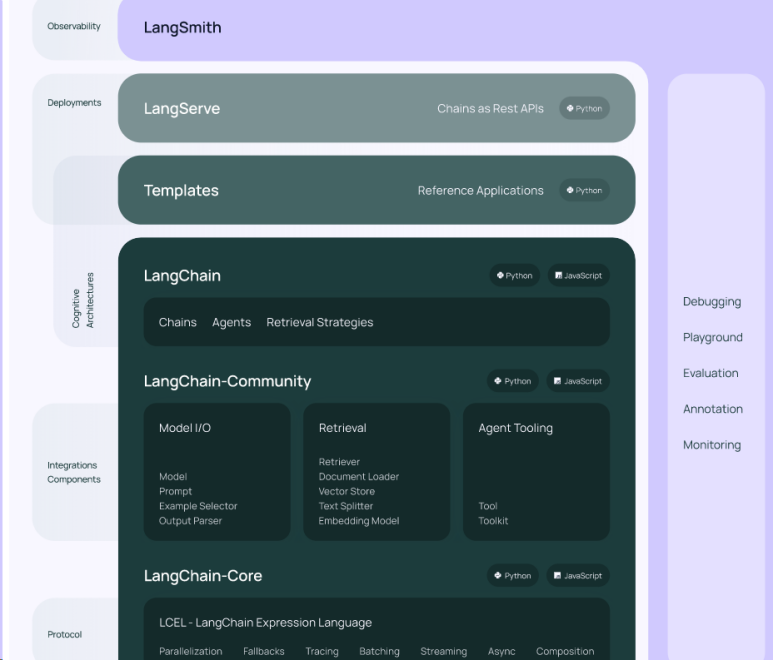Select Model under Model I/O
The width and height of the screenshot is (774, 660).
(x=173, y=477)
